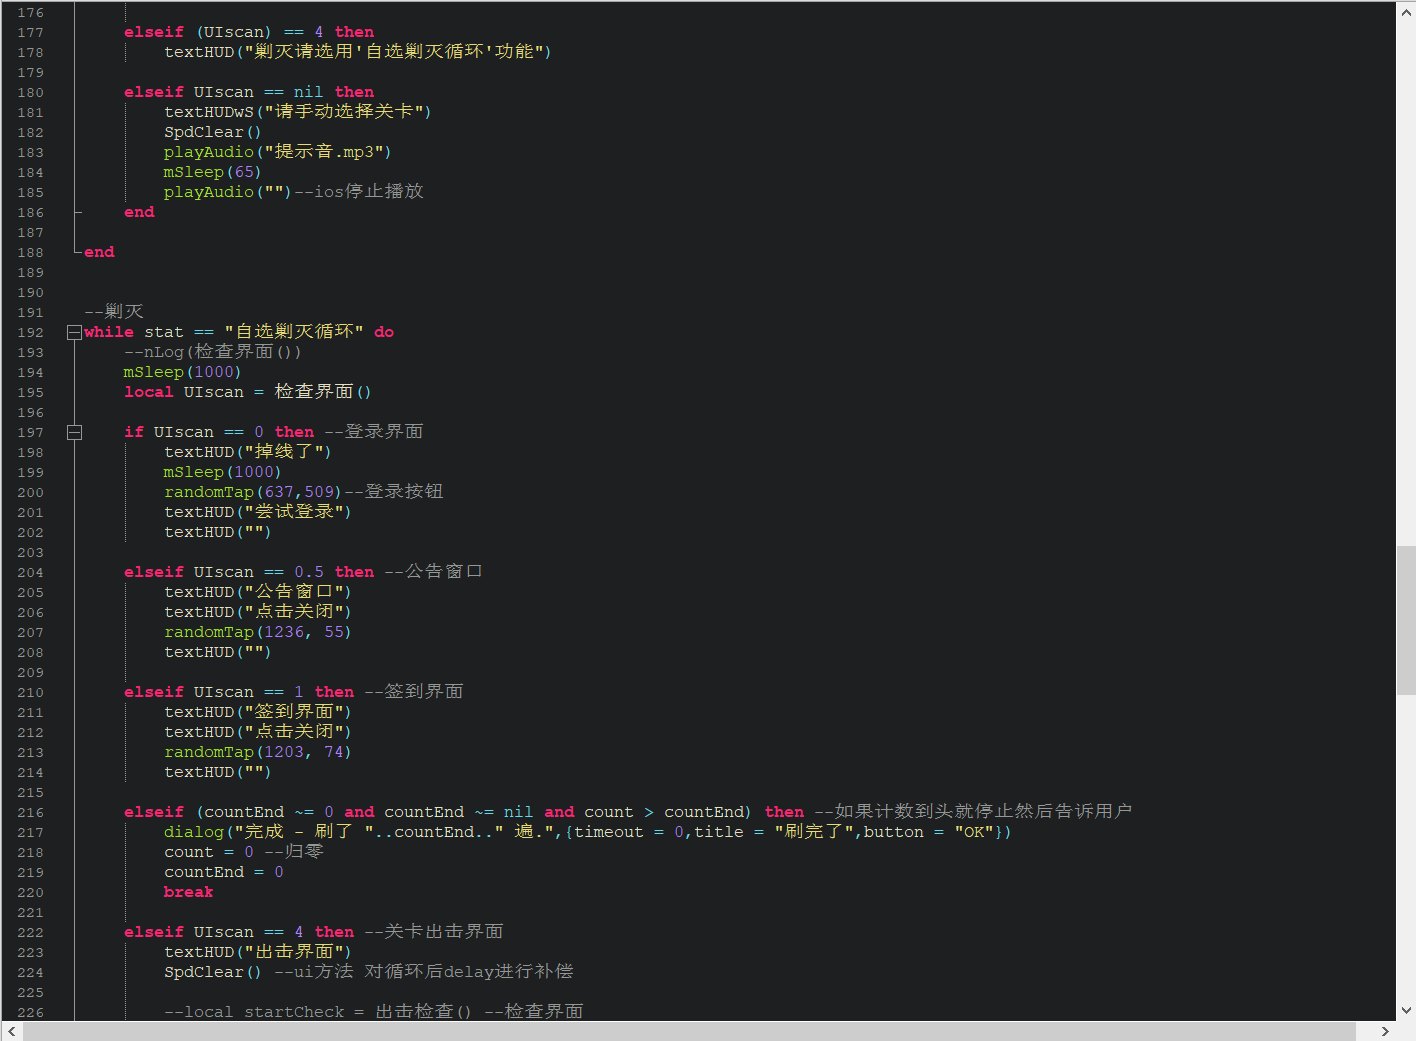Click 'count = 0' on line 218
The height and width of the screenshot is (1041, 1416).
tap(209, 852)
